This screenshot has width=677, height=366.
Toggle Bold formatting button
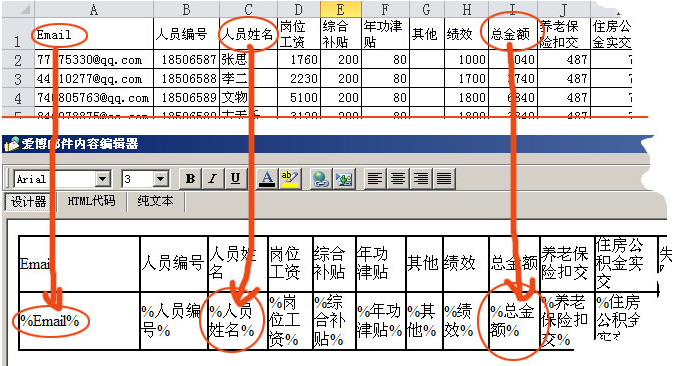pos(190,179)
